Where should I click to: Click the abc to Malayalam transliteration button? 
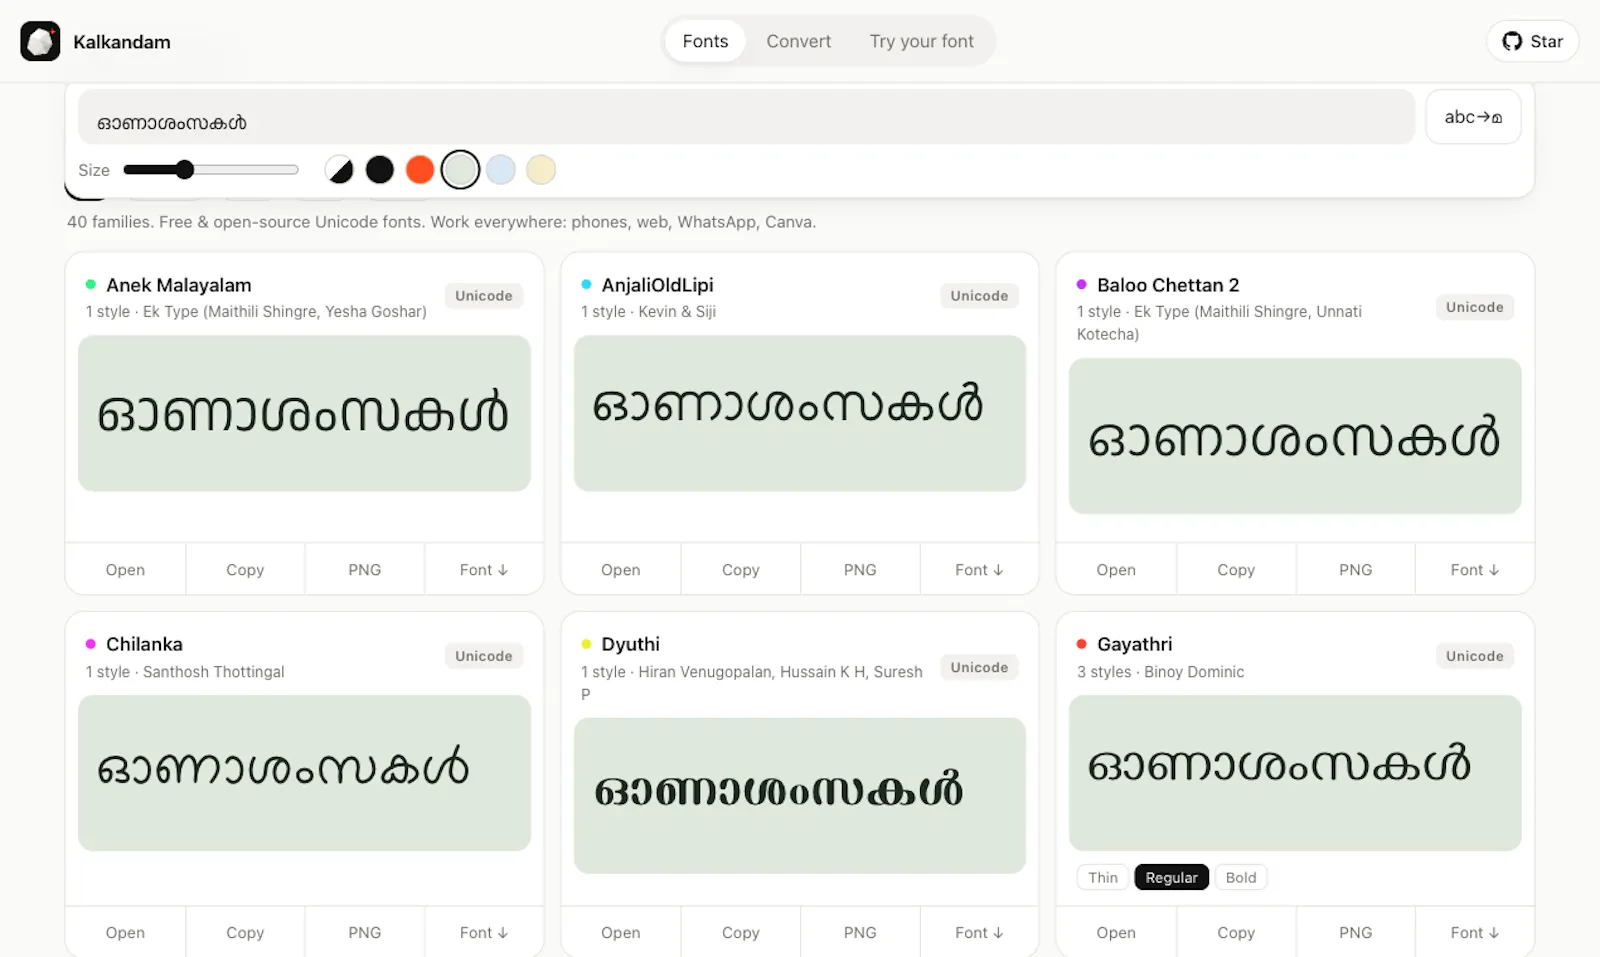click(1473, 117)
